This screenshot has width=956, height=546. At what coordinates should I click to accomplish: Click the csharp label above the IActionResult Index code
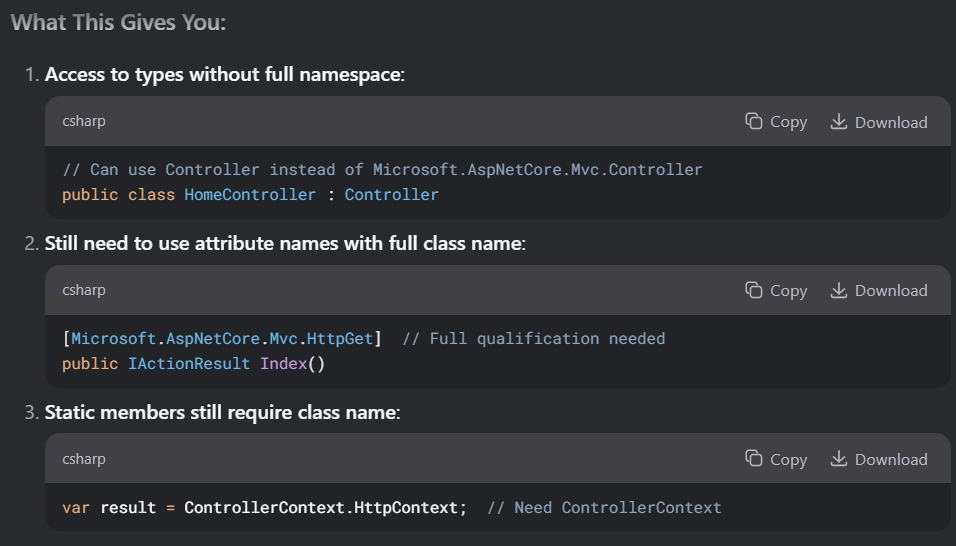pyautogui.click(x=84, y=290)
